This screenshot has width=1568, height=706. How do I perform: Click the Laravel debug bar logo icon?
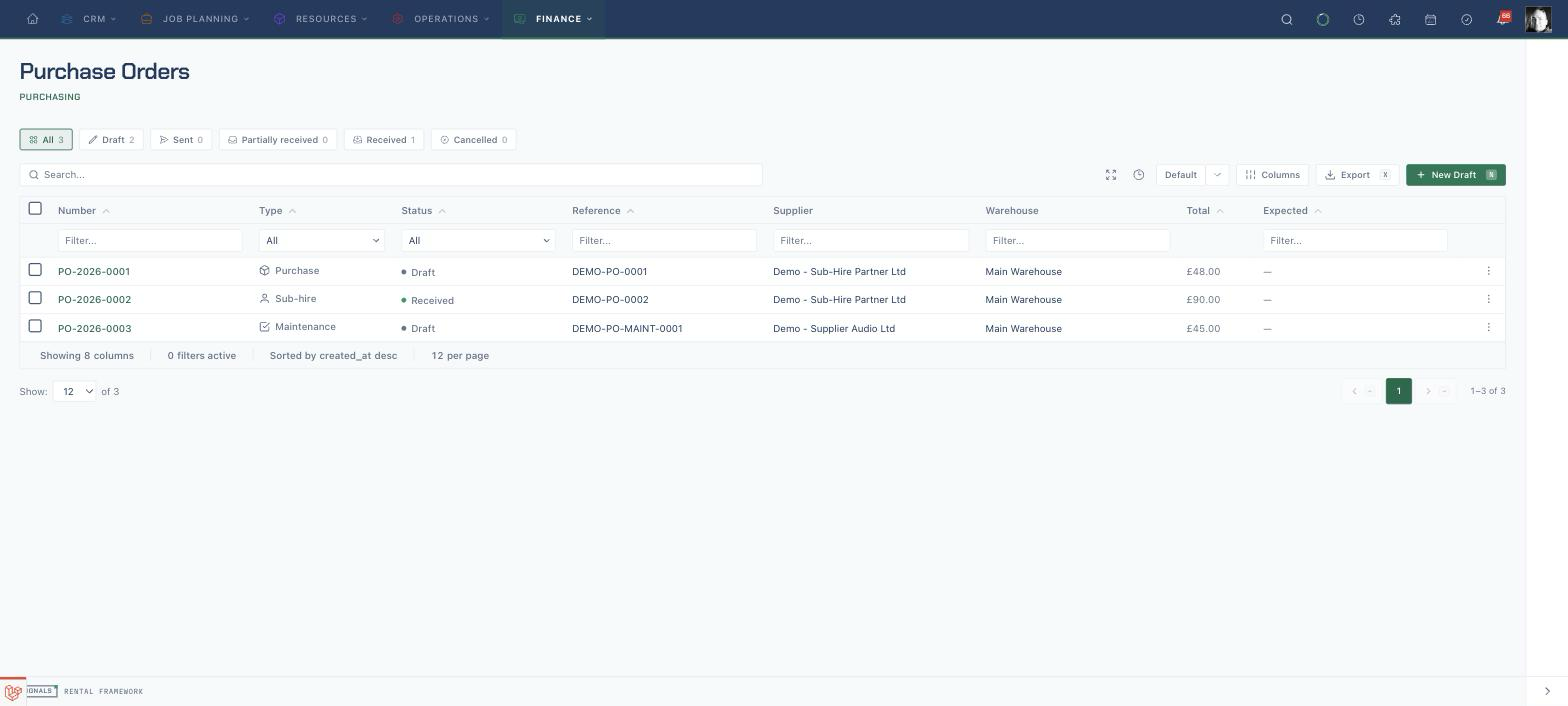click(13, 692)
